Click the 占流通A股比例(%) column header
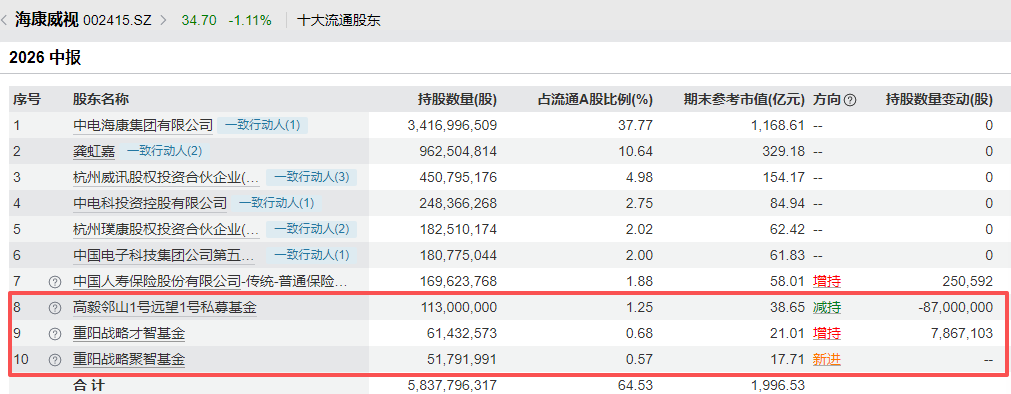Viewport: 1011px width, 394px height. [595, 100]
